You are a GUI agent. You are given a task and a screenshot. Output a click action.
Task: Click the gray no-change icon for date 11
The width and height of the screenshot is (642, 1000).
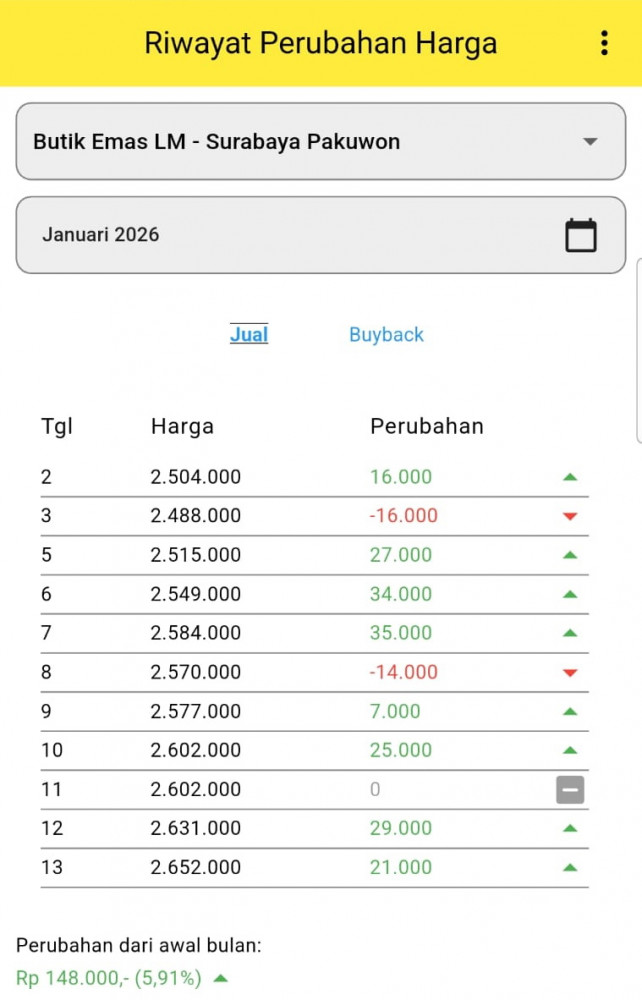(x=570, y=790)
